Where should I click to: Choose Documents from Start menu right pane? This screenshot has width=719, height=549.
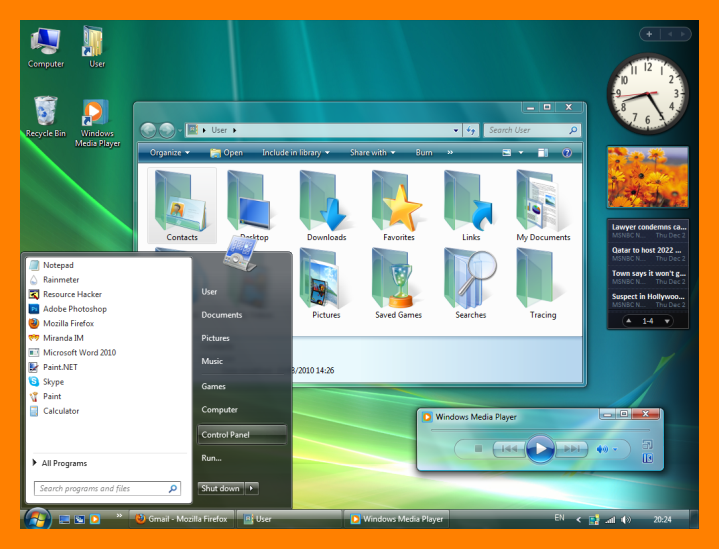tap(222, 315)
